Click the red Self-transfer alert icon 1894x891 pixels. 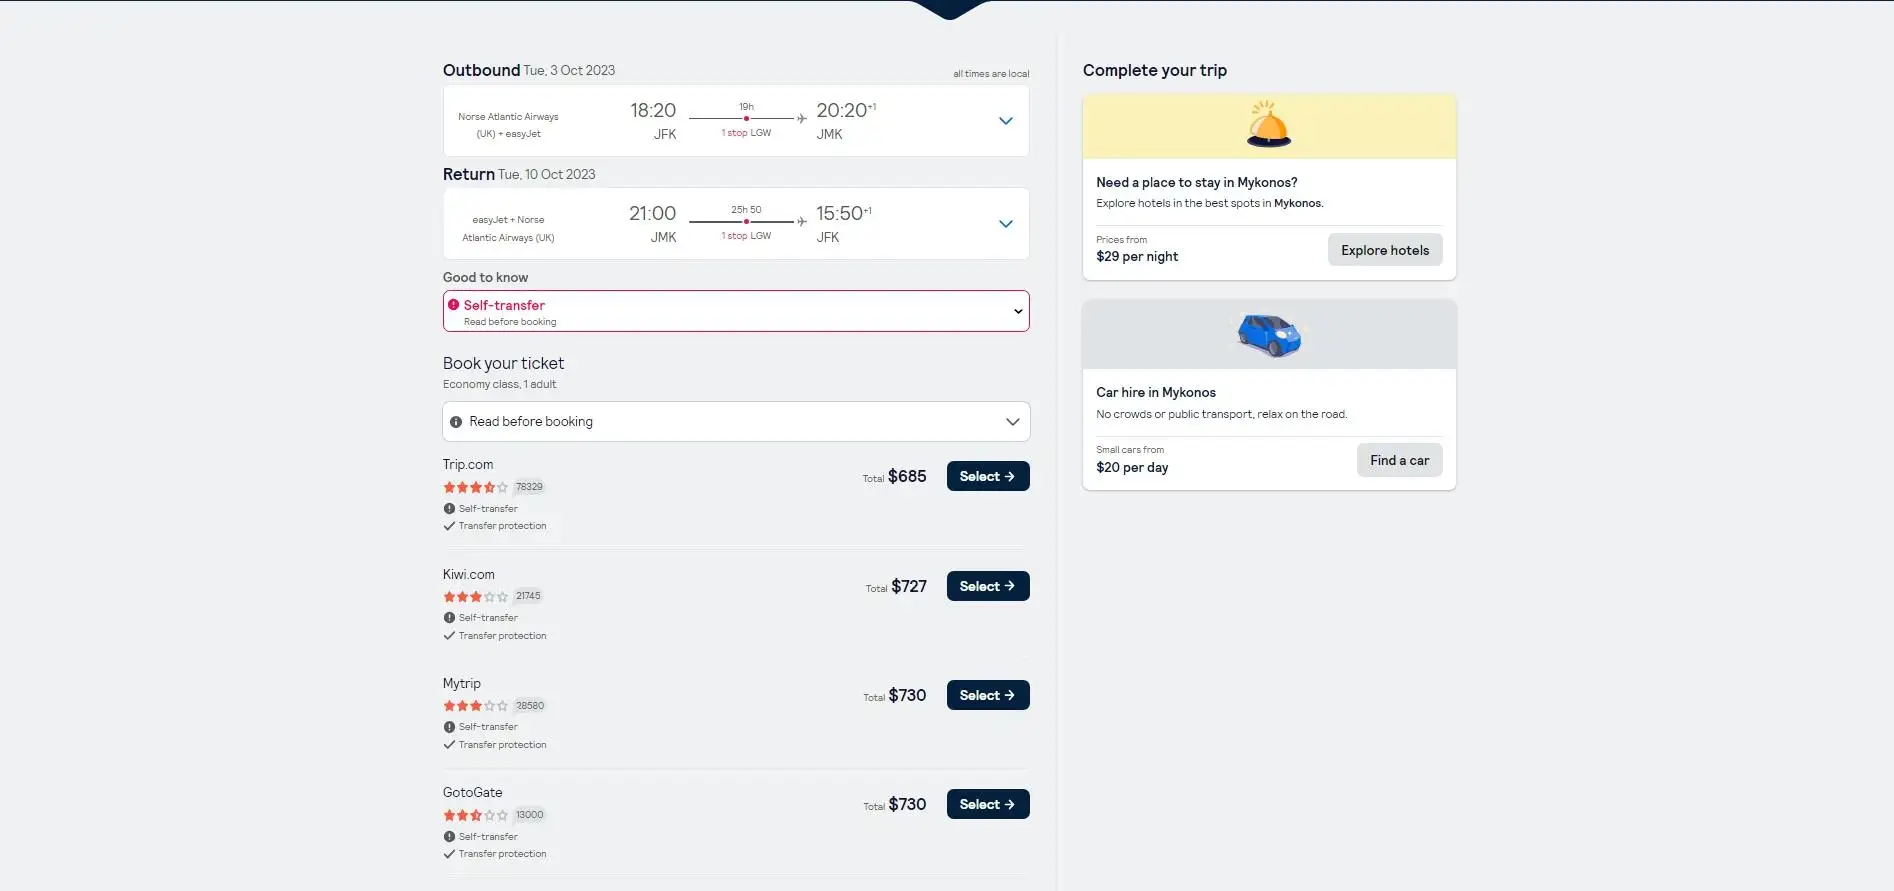coord(454,305)
